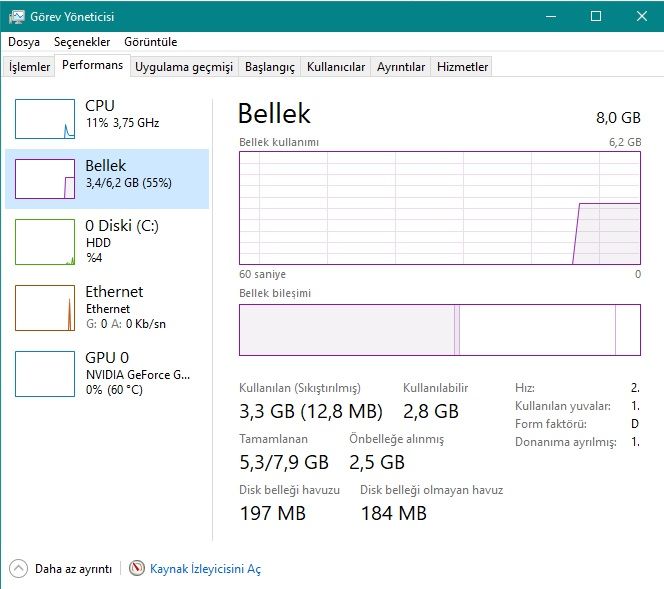Switch to the Başlangıç tab

pos(270,67)
